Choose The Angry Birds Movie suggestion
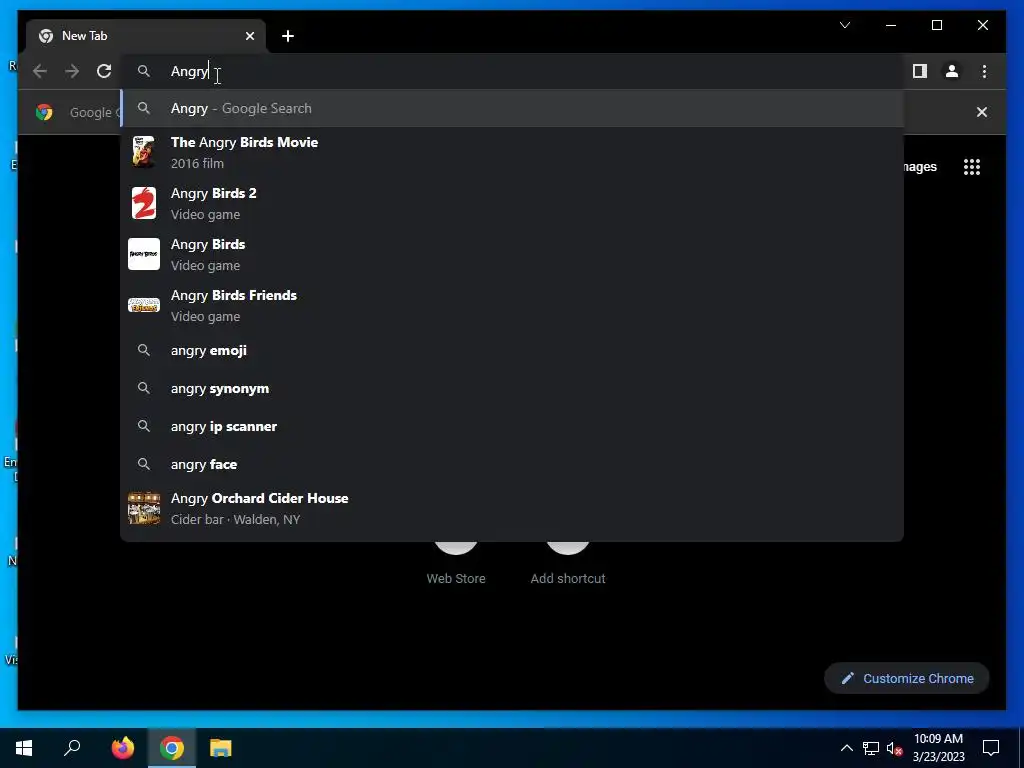Image resolution: width=1024 pixels, height=768 pixels. click(x=512, y=152)
